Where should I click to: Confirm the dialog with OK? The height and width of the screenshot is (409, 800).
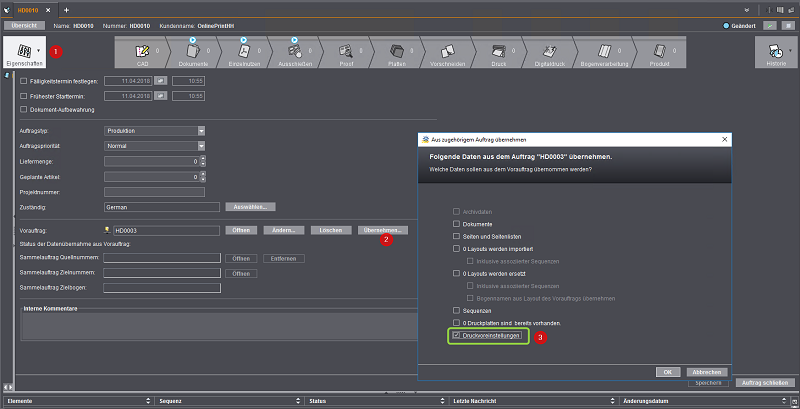(x=664, y=371)
